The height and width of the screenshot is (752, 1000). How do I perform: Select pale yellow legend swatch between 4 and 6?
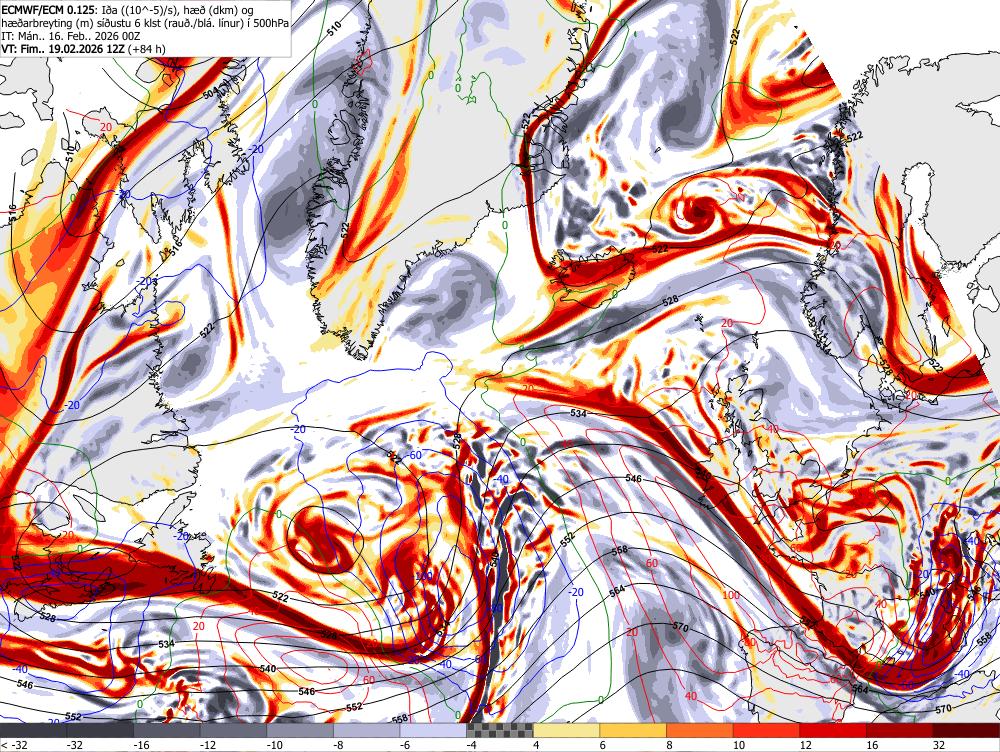point(567,730)
